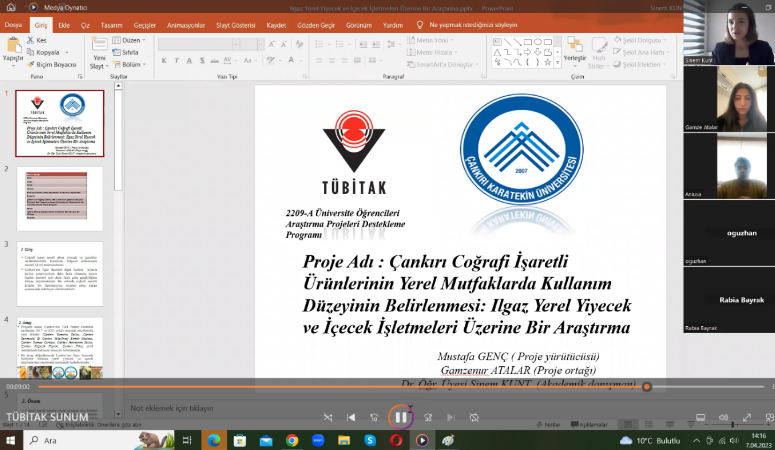Viewport: 775px width, 450px height.
Task: Click the video seek bar handle
Action: click(646, 387)
